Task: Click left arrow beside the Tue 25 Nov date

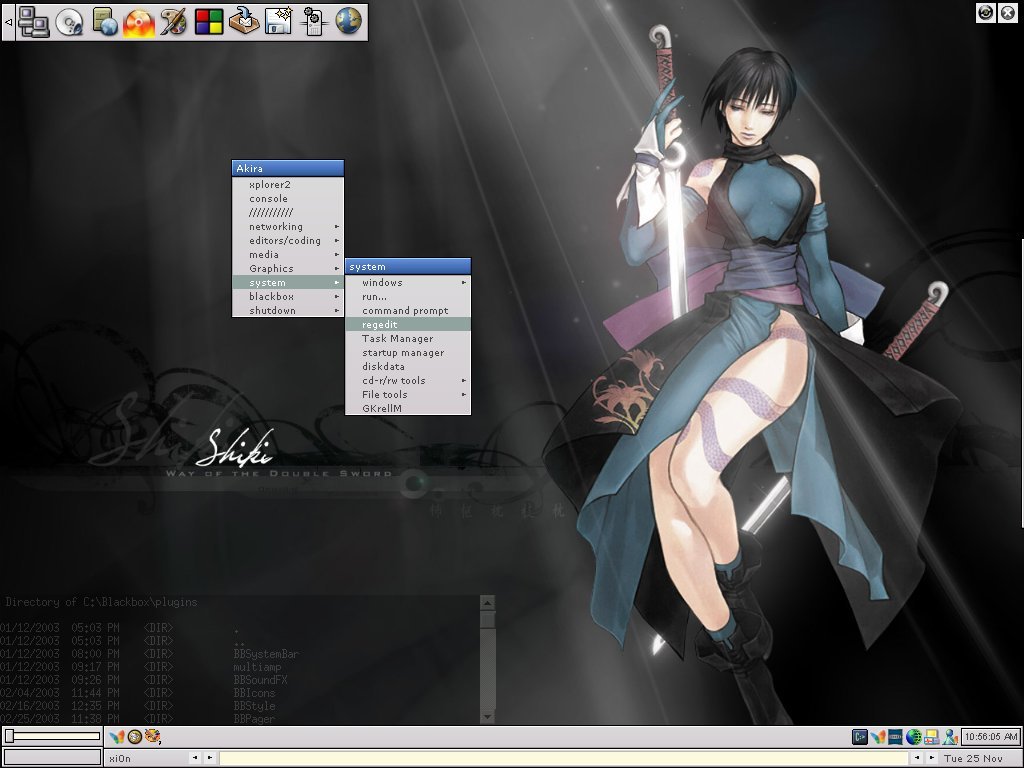Action: [x=917, y=758]
